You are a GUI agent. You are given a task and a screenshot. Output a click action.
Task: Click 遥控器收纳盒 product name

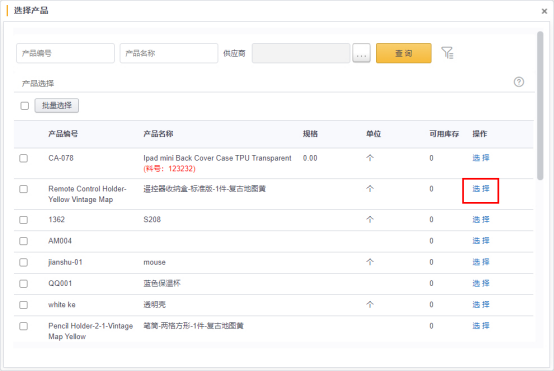pyautogui.click(x=205, y=189)
